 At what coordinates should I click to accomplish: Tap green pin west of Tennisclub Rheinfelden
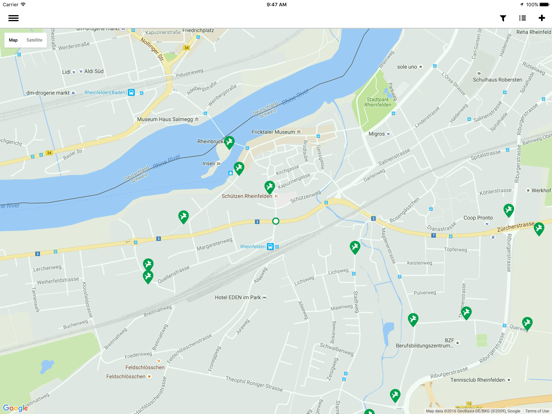coord(395,395)
